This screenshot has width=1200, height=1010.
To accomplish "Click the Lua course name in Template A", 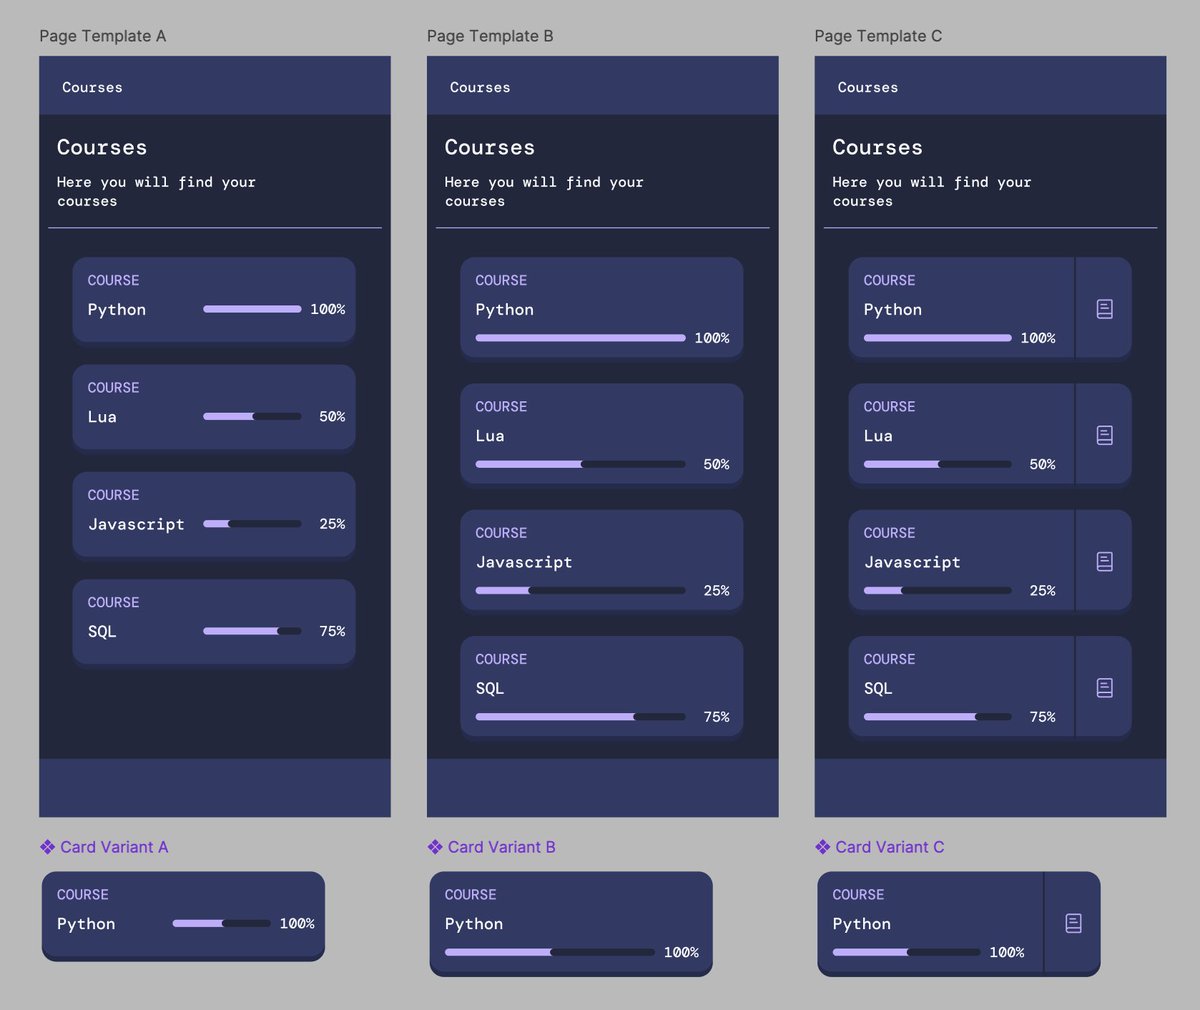I will click(102, 417).
